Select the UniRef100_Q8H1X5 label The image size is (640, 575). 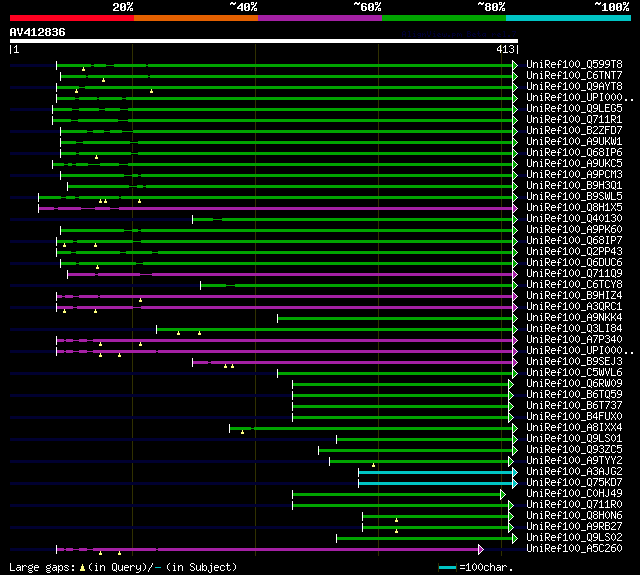(574, 208)
